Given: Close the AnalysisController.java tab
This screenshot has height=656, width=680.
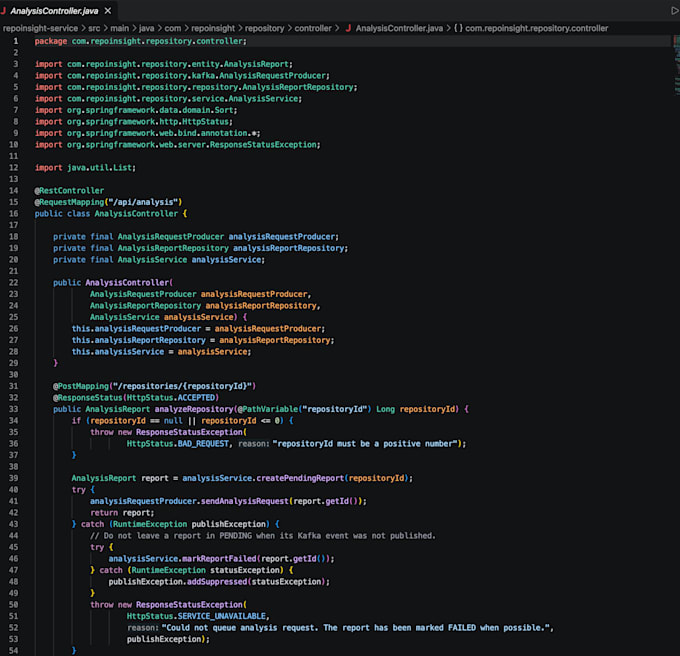Looking at the screenshot, I should coord(108,11).
